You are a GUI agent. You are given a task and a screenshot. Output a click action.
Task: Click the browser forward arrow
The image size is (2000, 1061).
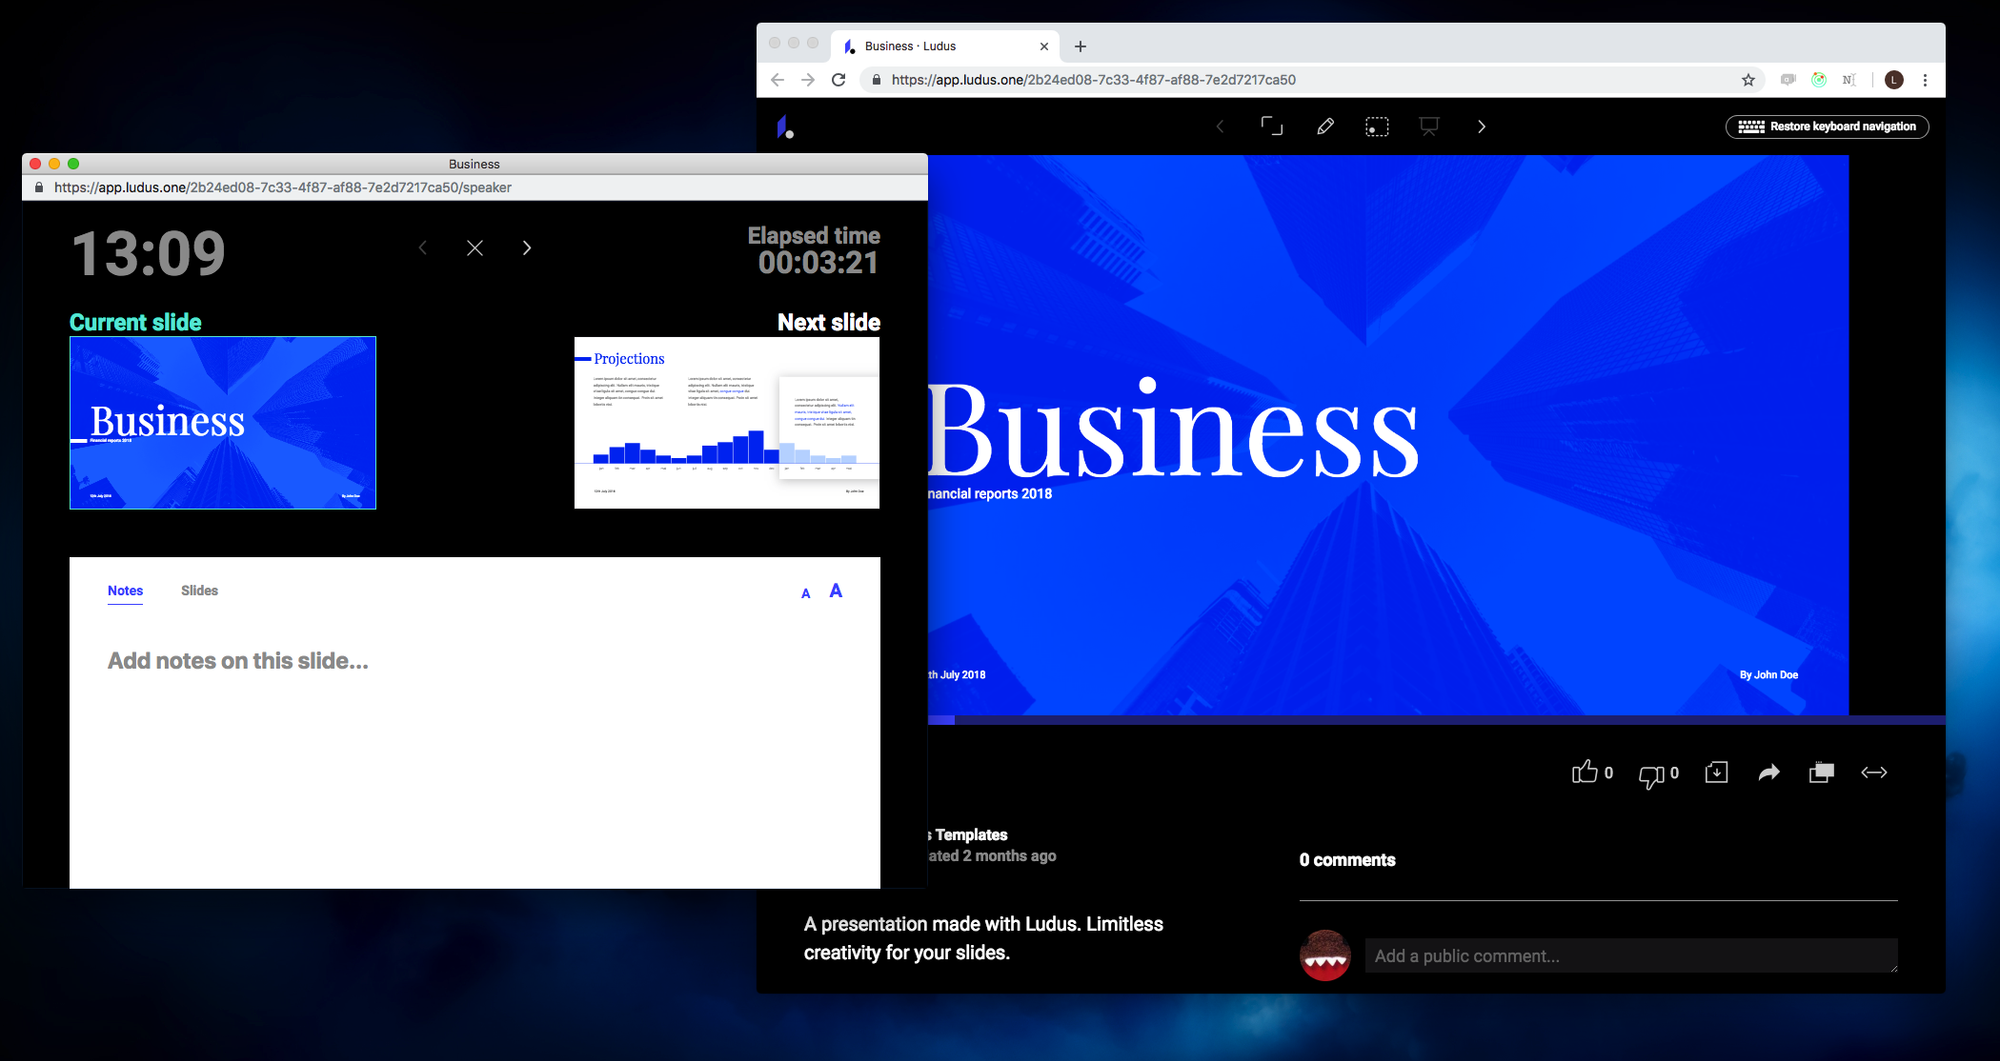click(x=808, y=80)
